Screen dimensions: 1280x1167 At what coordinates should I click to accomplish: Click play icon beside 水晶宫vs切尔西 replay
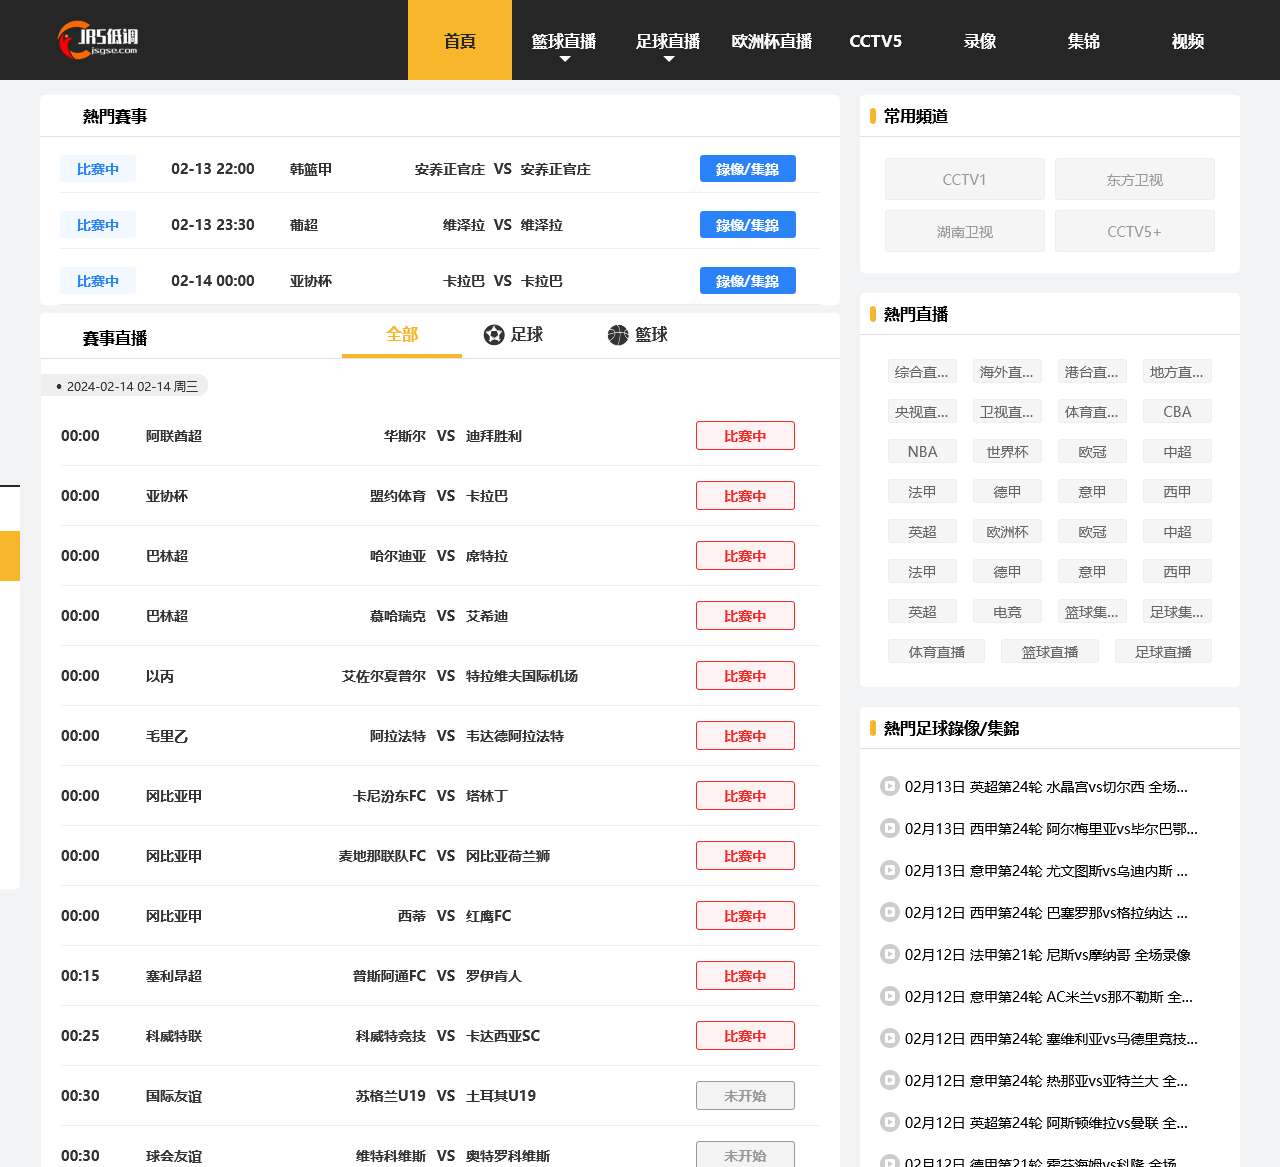889,786
